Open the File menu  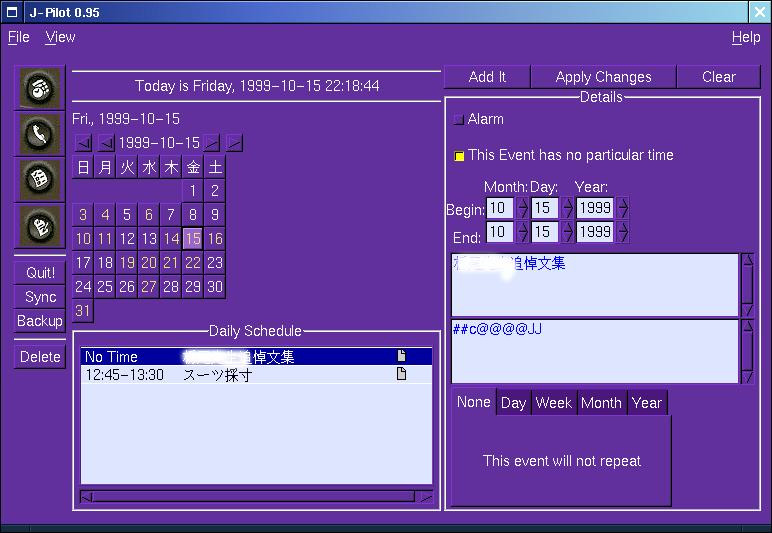[x=19, y=37]
